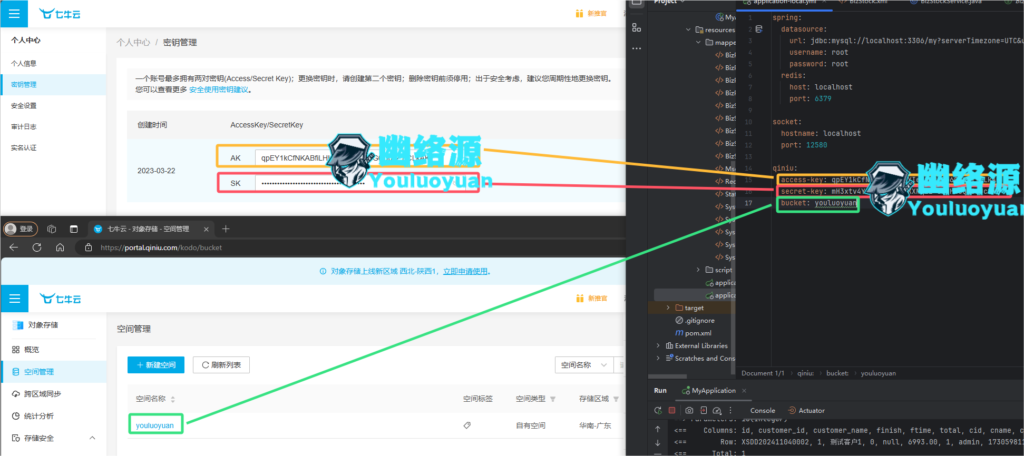
Task: Open hamburger menu in key management page
Action: (x=14, y=13)
